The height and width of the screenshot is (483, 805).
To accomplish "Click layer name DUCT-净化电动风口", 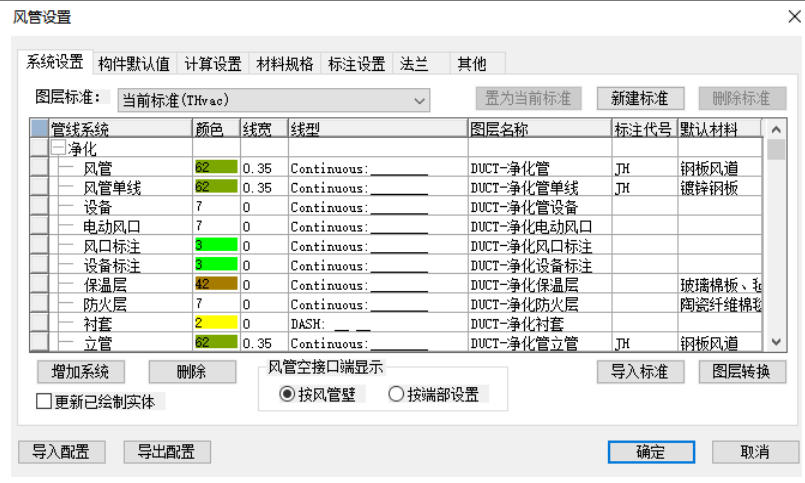I will pos(531,227).
